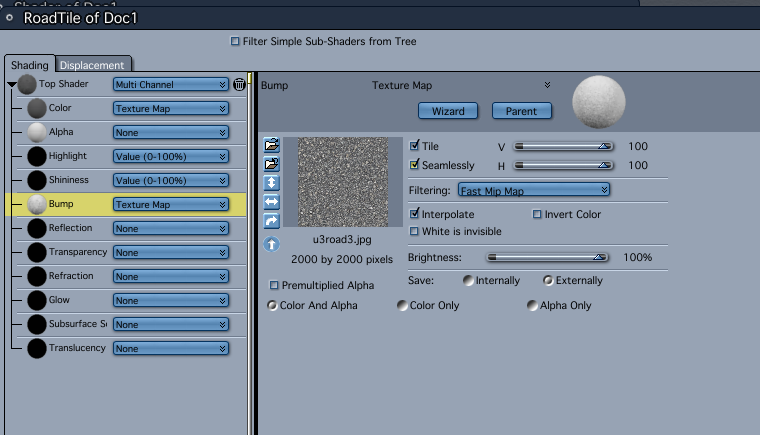Open the Bump Texture Map dropdown

coord(171,205)
